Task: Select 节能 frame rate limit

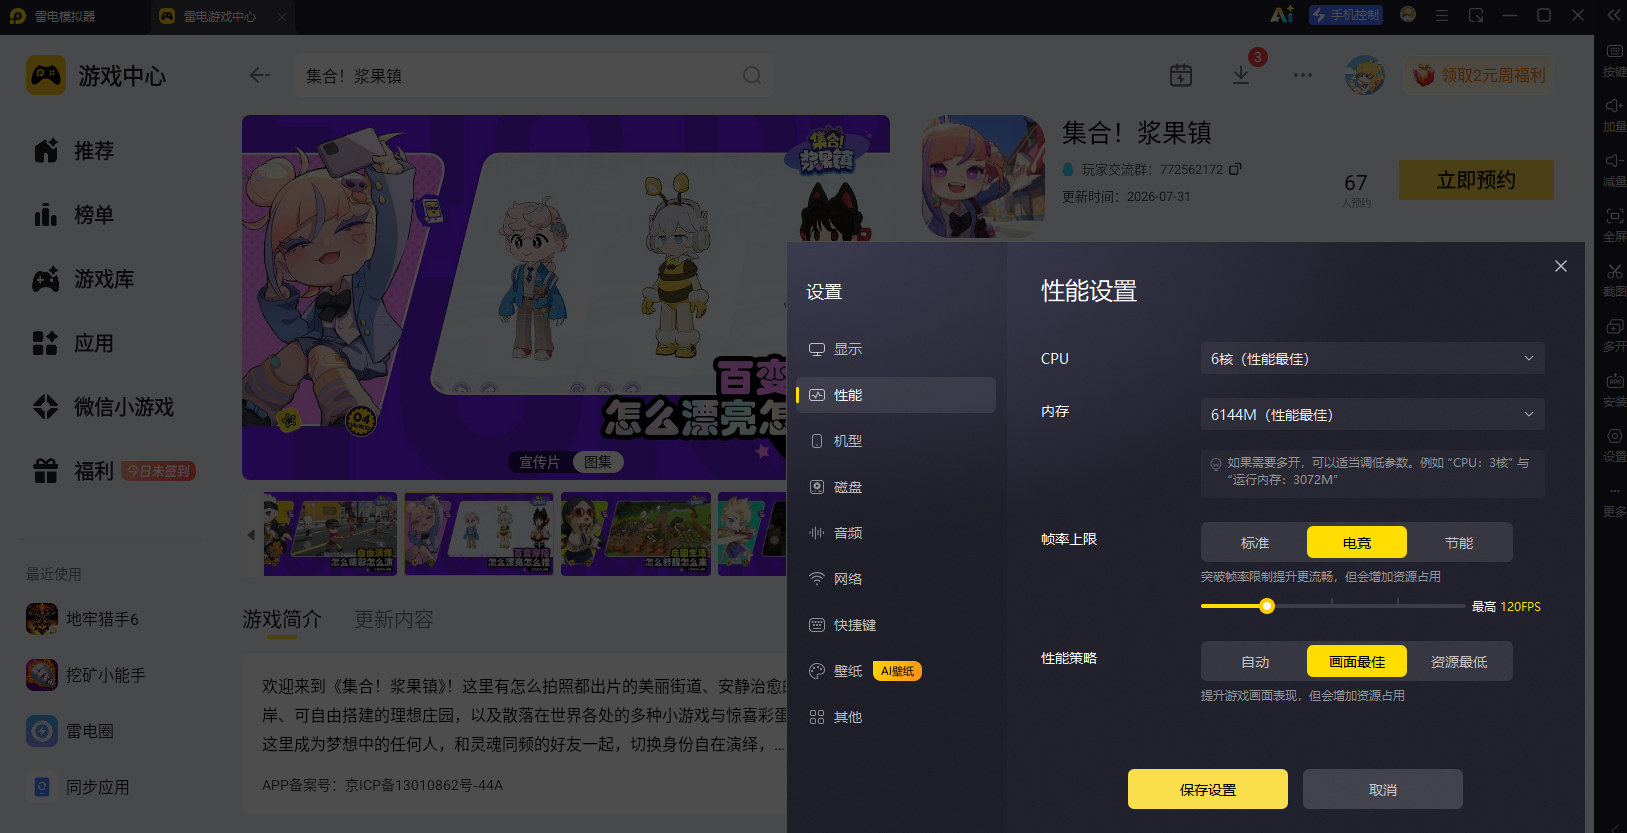Action: point(1459,542)
